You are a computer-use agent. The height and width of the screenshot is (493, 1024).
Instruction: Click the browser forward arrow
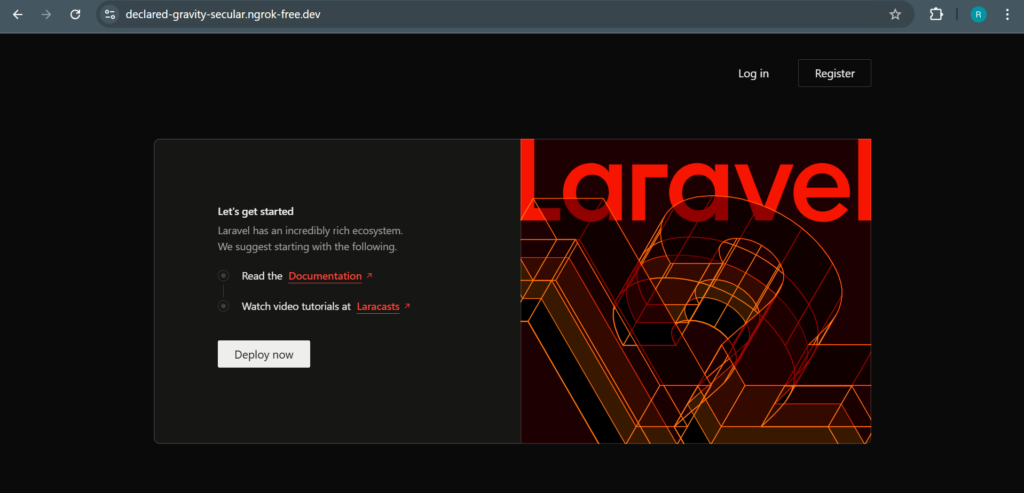[46, 14]
